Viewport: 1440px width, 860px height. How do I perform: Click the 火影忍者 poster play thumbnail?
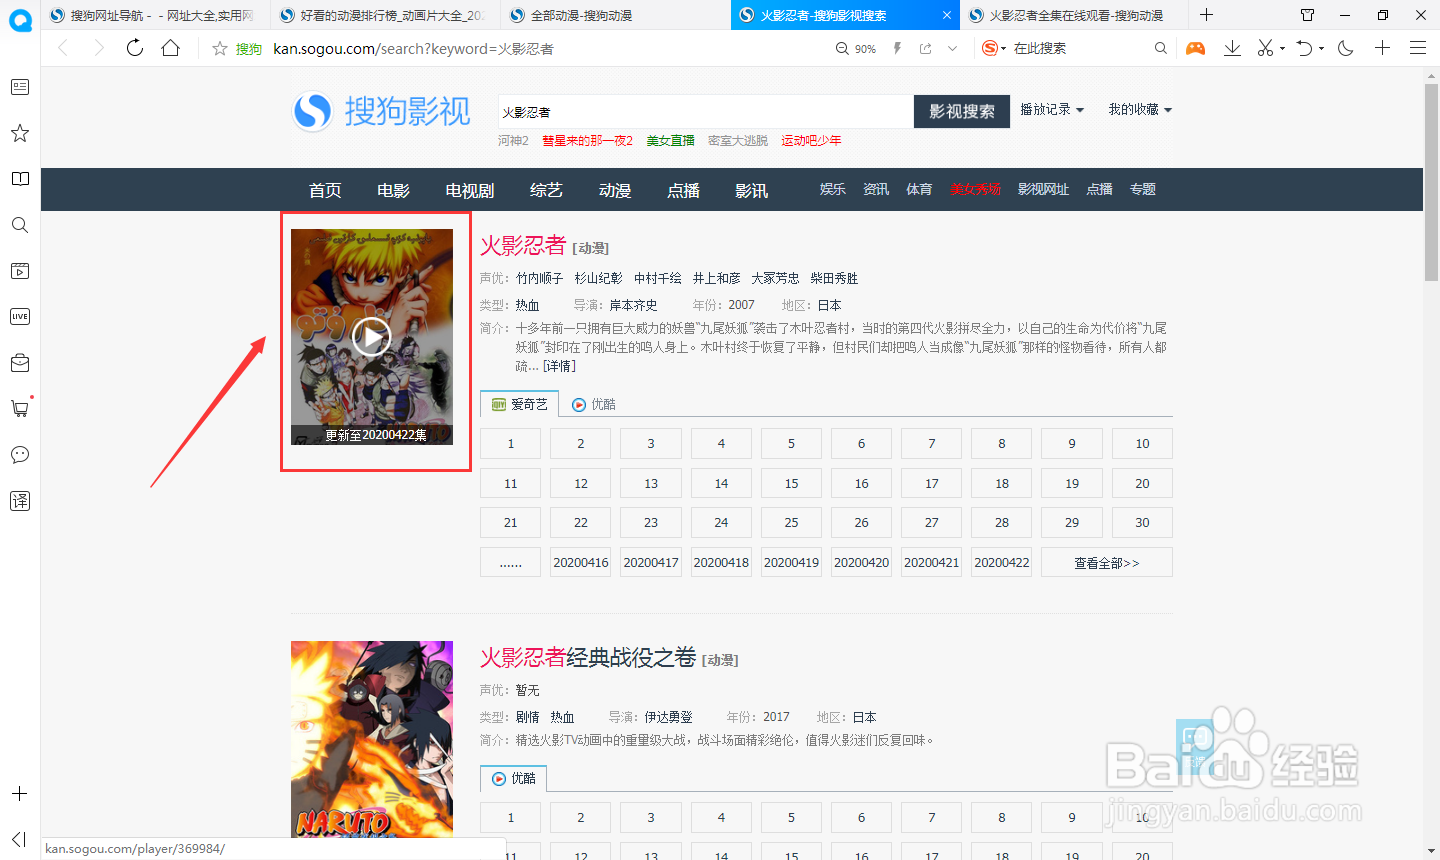point(372,337)
